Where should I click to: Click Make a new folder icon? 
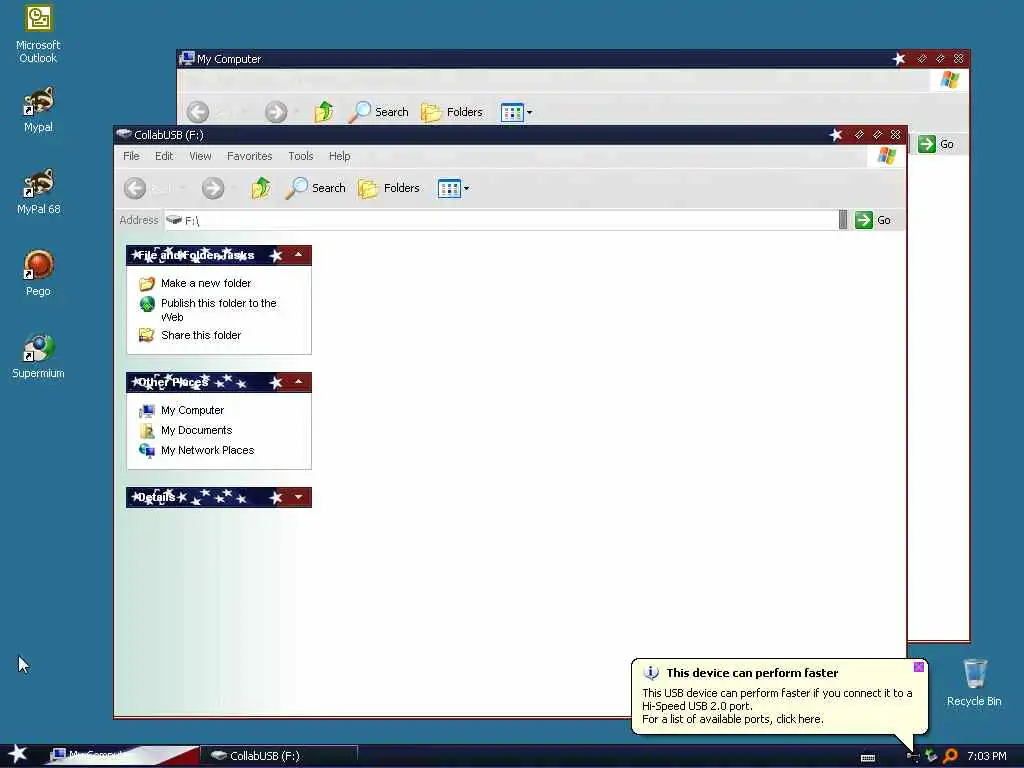click(x=147, y=283)
